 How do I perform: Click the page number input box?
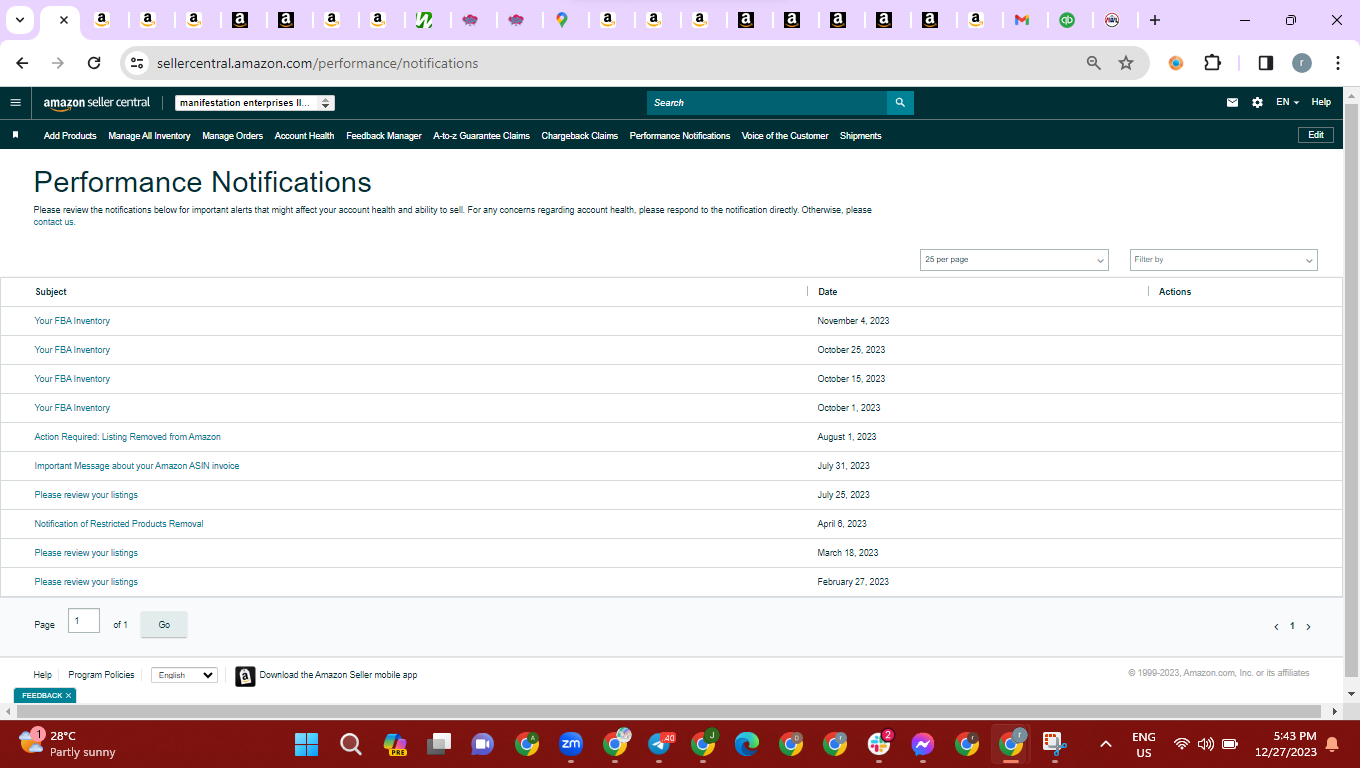click(x=84, y=621)
